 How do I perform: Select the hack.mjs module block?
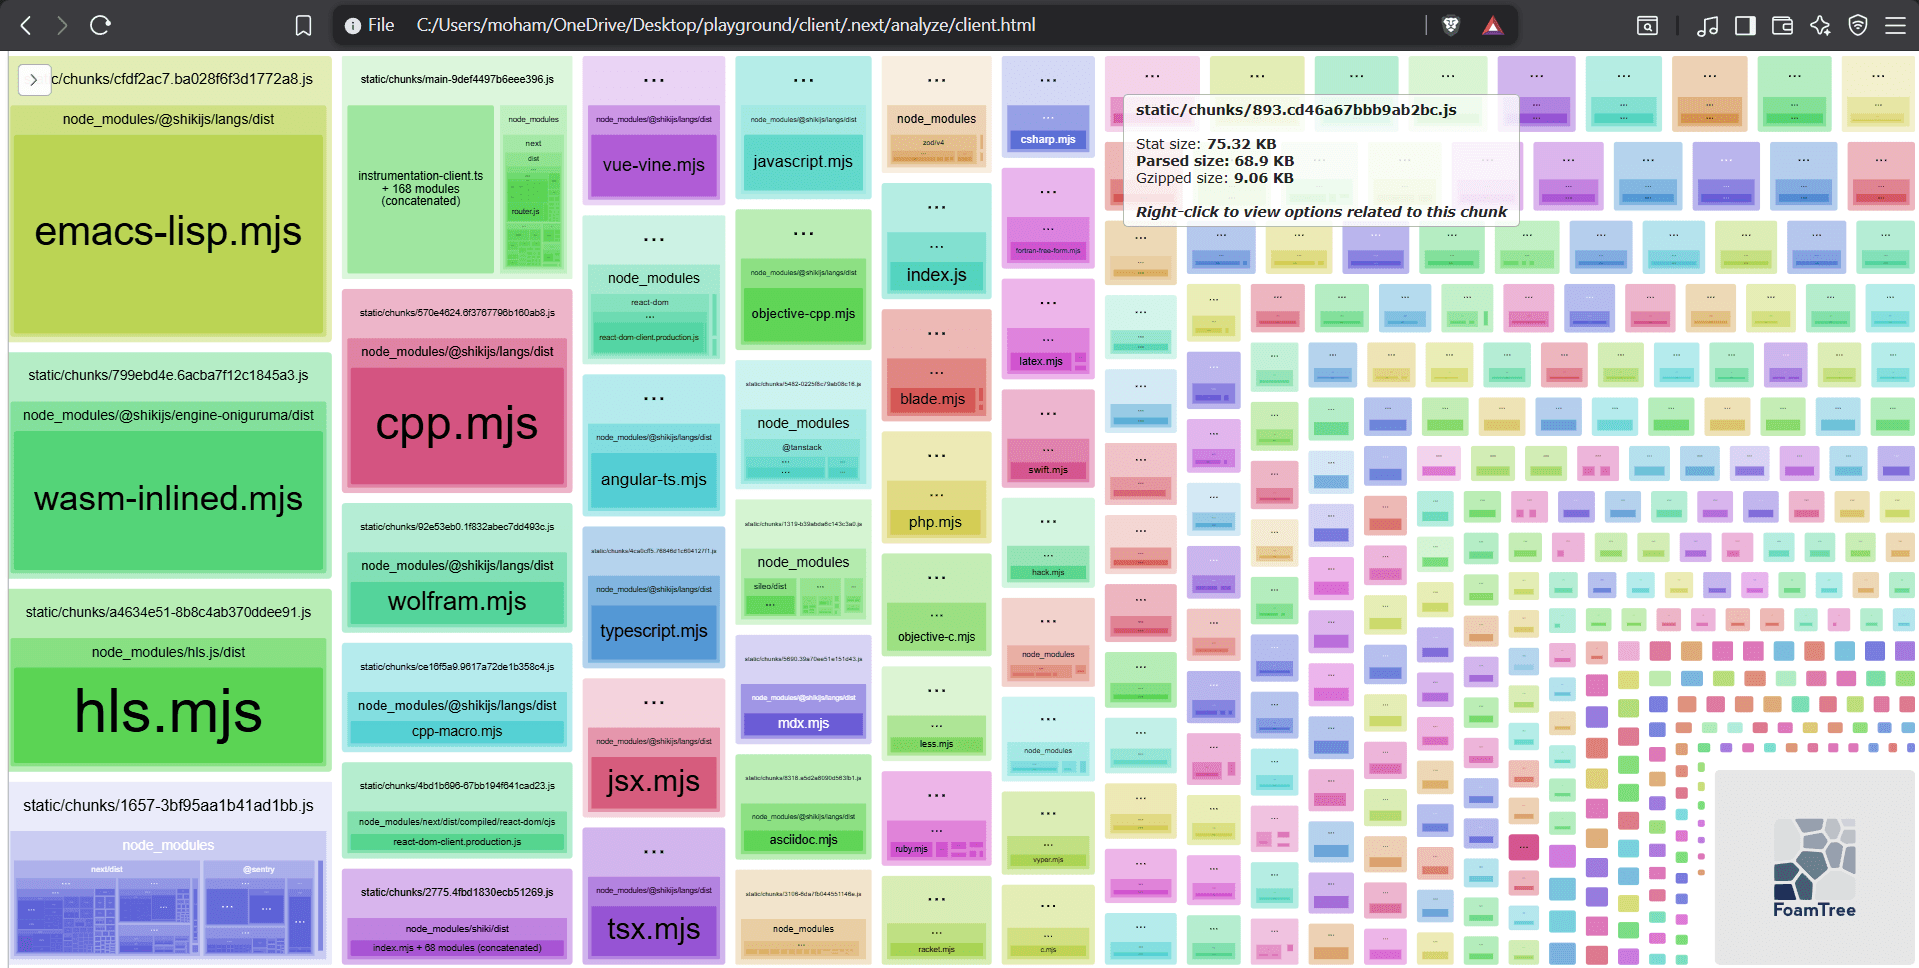coord(1048,573)
